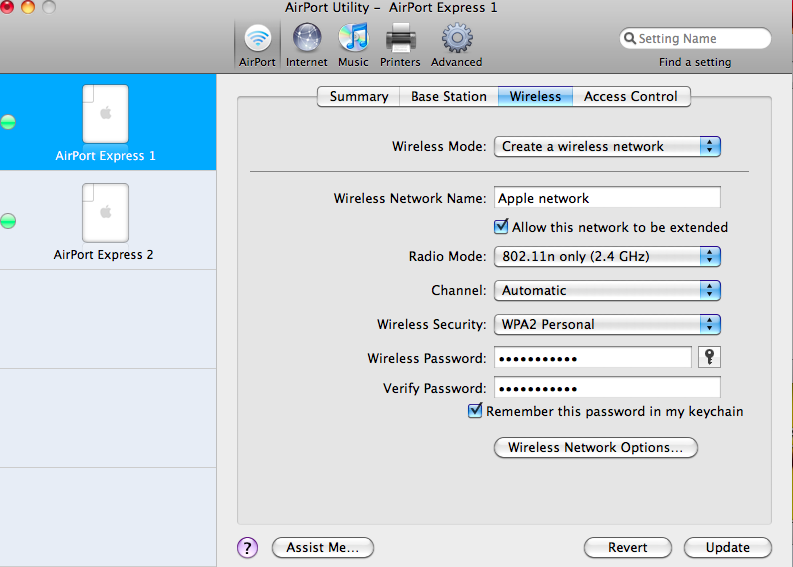
Task: Click the Update button
Action: (728, 547)
